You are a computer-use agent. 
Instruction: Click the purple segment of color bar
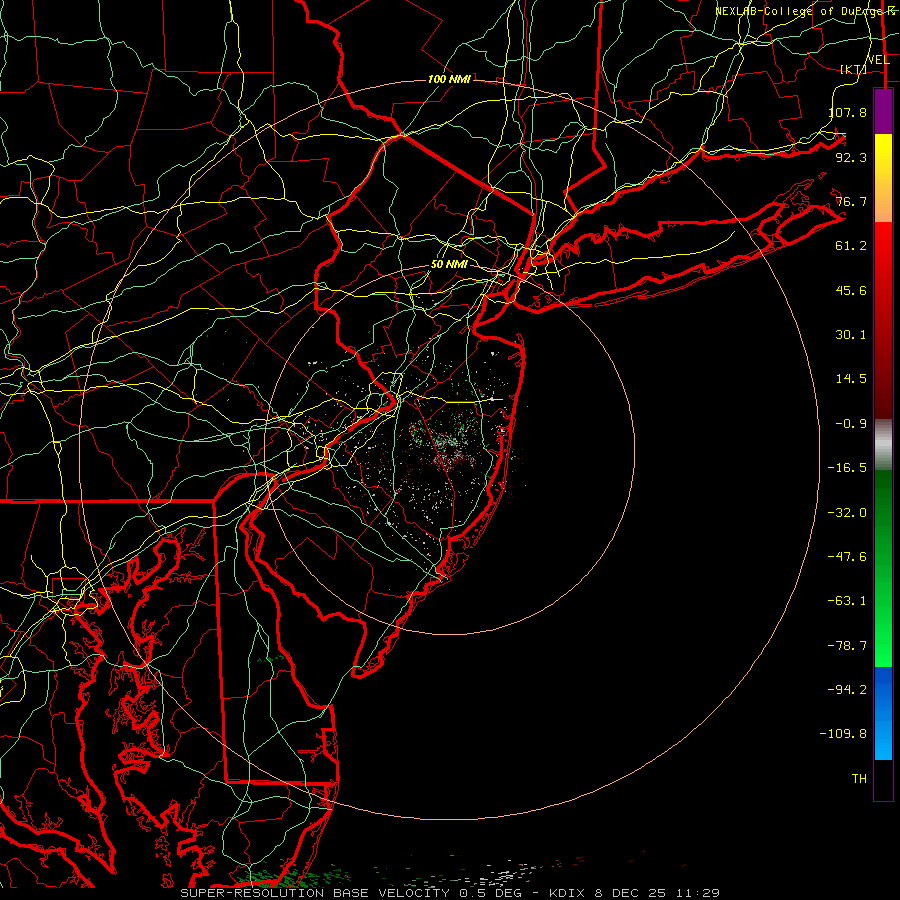point(883,111)
